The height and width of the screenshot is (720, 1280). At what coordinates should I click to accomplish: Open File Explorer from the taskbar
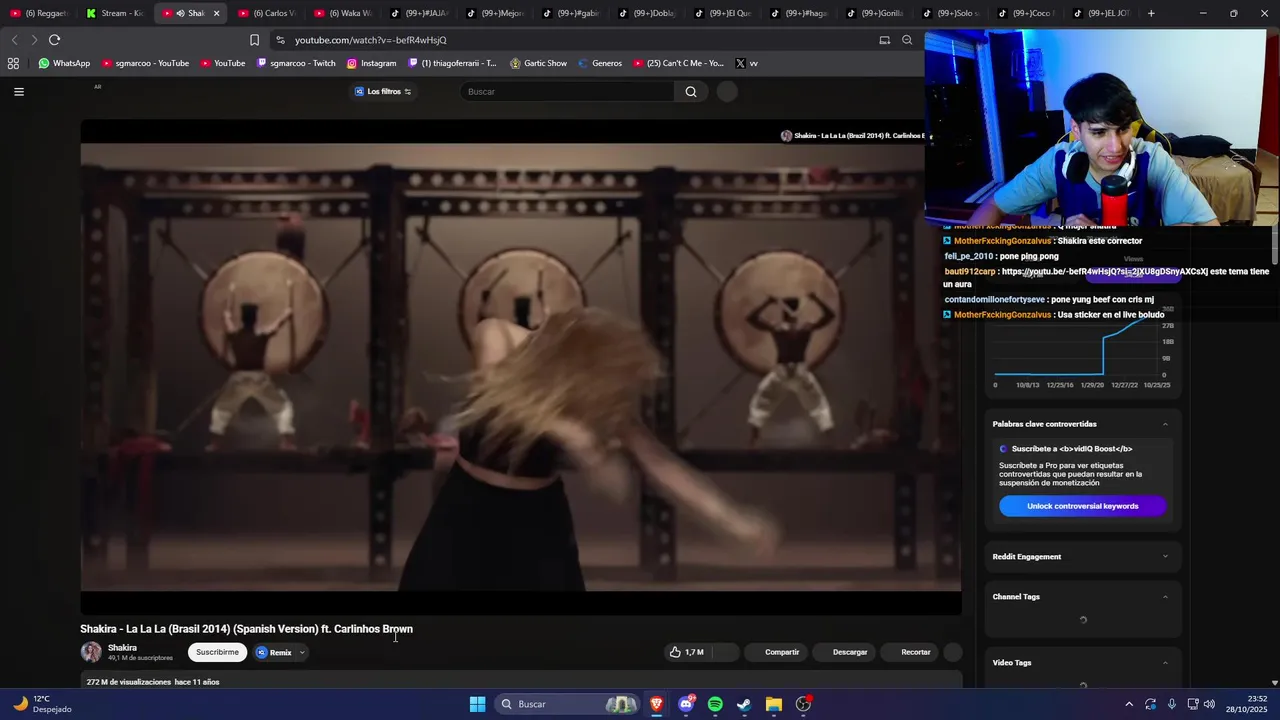point(774,704)
